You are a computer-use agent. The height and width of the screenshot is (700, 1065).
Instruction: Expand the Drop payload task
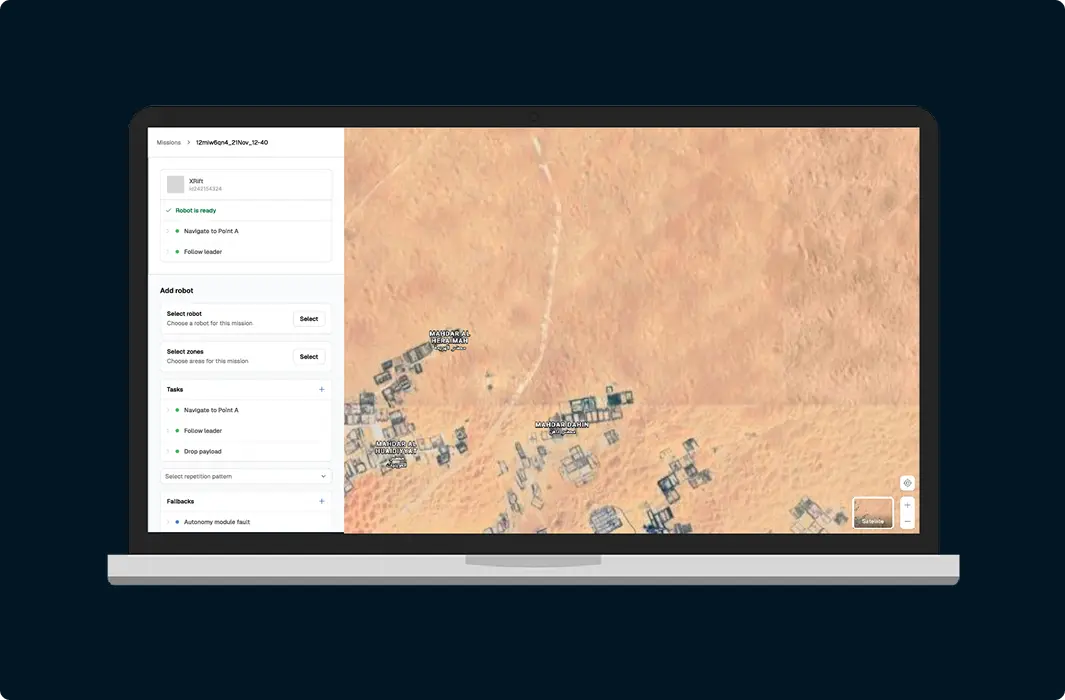click(168, 452)
